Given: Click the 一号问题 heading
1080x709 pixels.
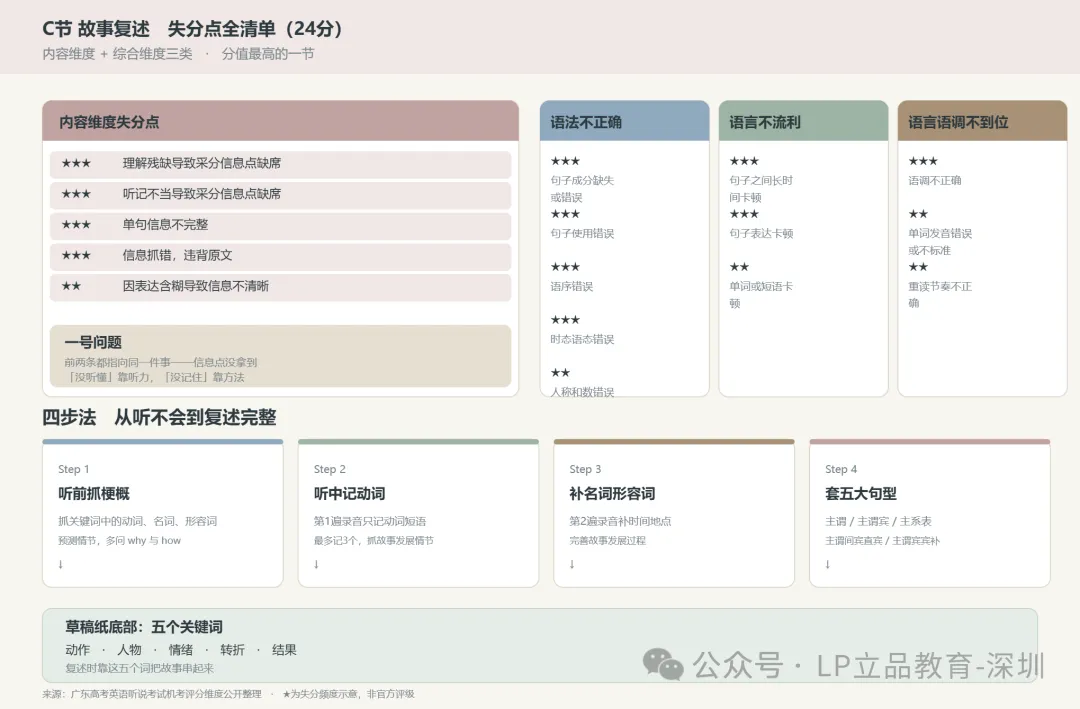Looking at the screenshot, I should click(x=93, y=342).
